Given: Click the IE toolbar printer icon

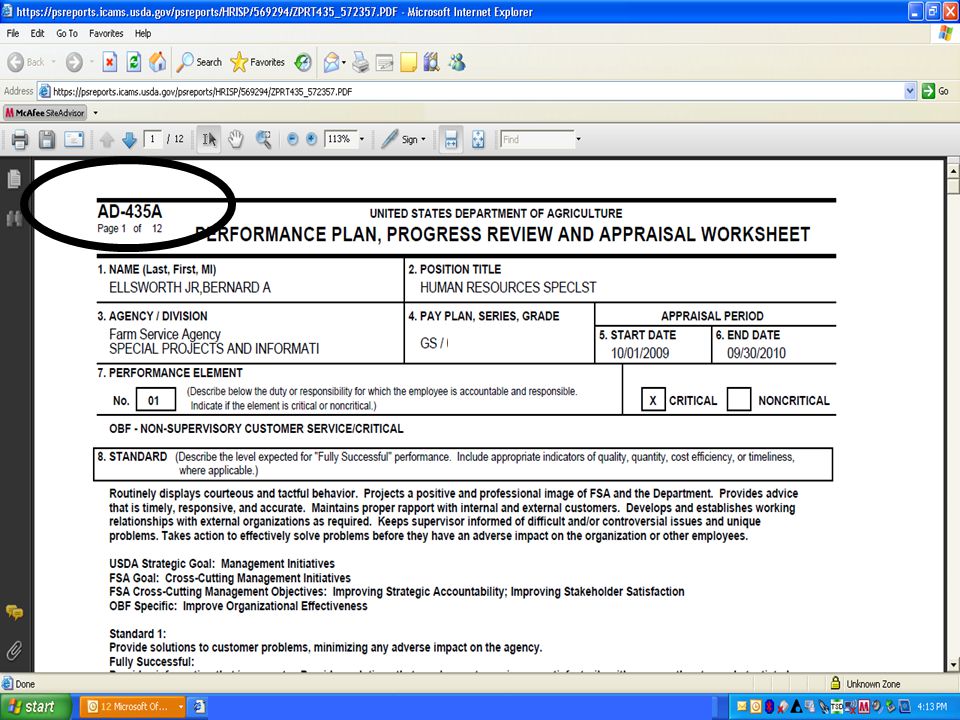Looking at the screenshot, I should [361, 62].
